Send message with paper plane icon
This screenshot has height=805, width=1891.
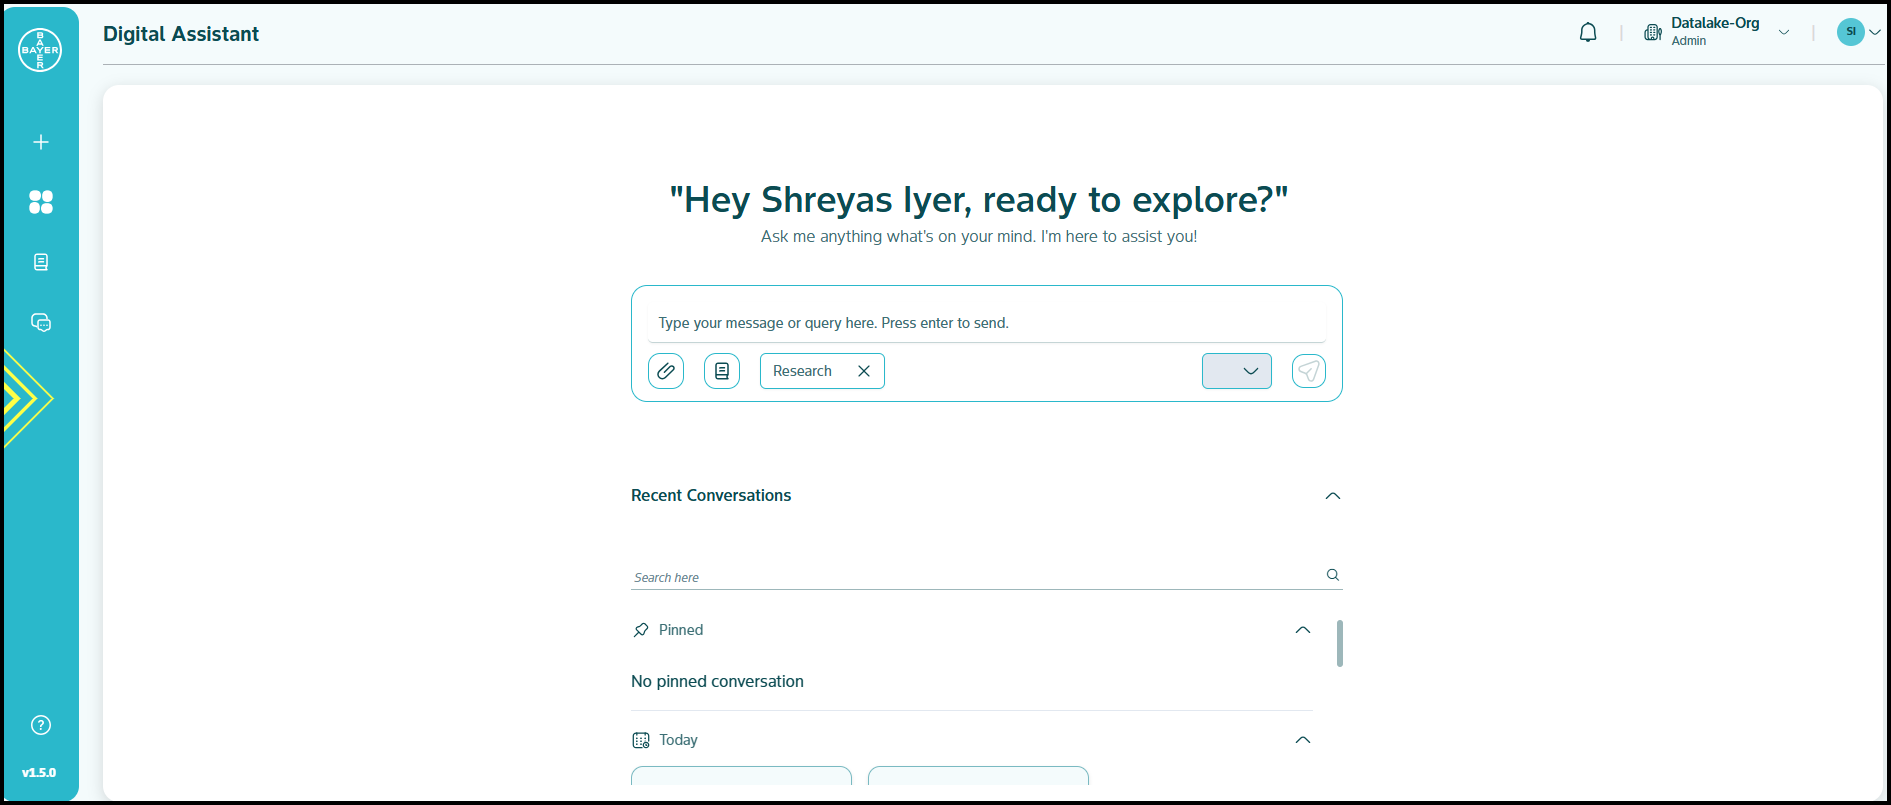pos(1308,371)
